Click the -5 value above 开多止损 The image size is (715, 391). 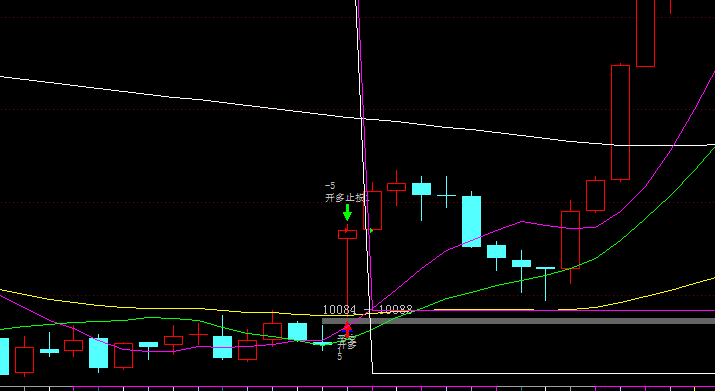330,186
